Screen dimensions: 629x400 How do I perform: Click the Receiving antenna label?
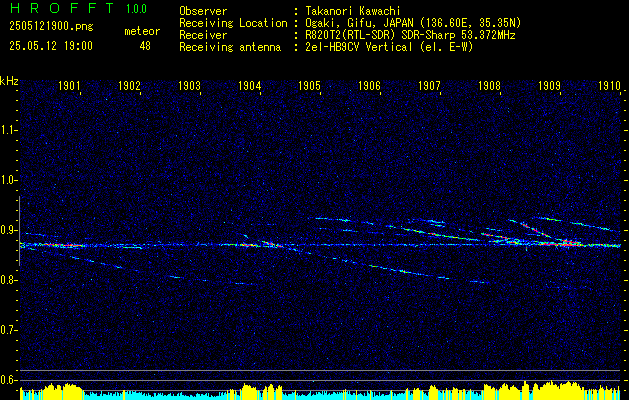(230, 47)
